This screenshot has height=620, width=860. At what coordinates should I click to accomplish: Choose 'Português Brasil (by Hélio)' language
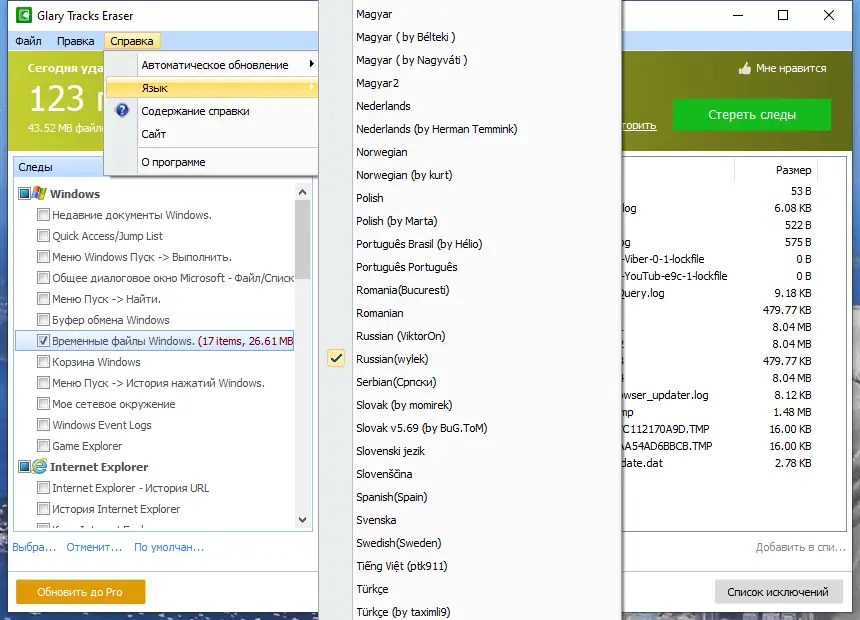[419, 244]
